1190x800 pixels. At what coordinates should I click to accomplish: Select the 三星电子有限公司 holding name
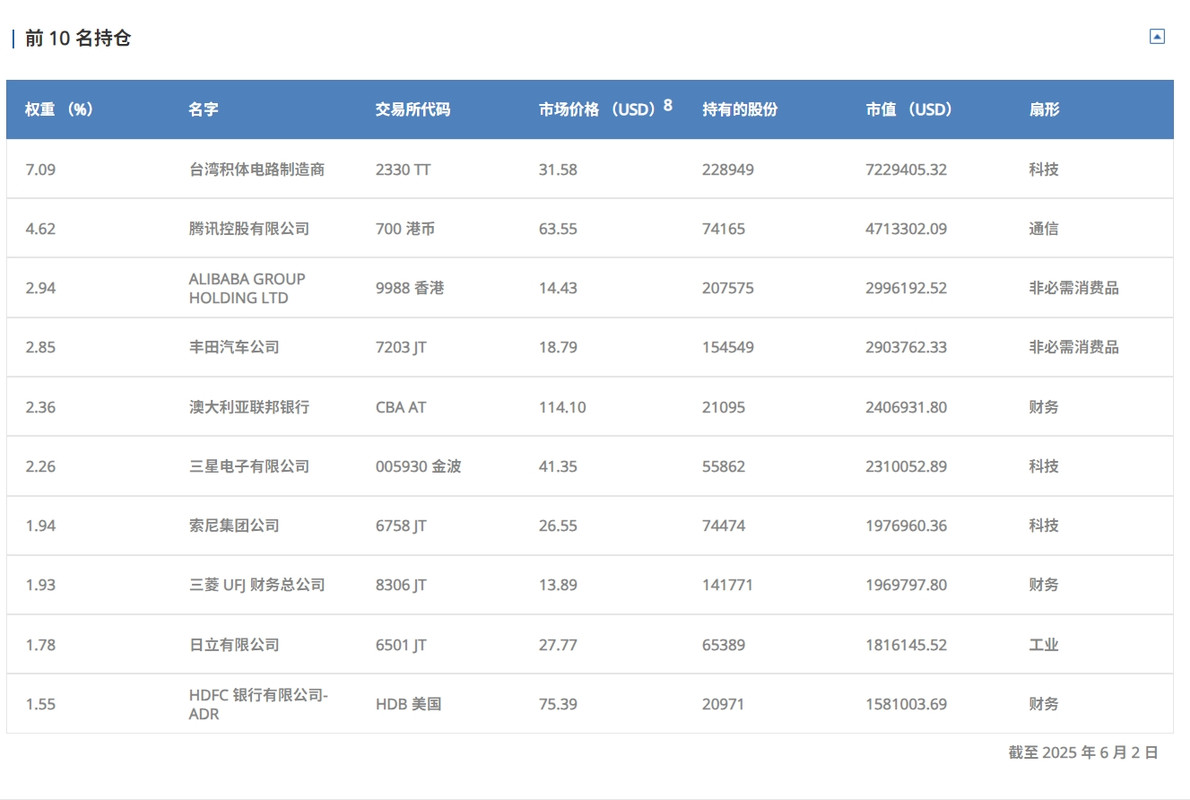(x=249, y=466)
